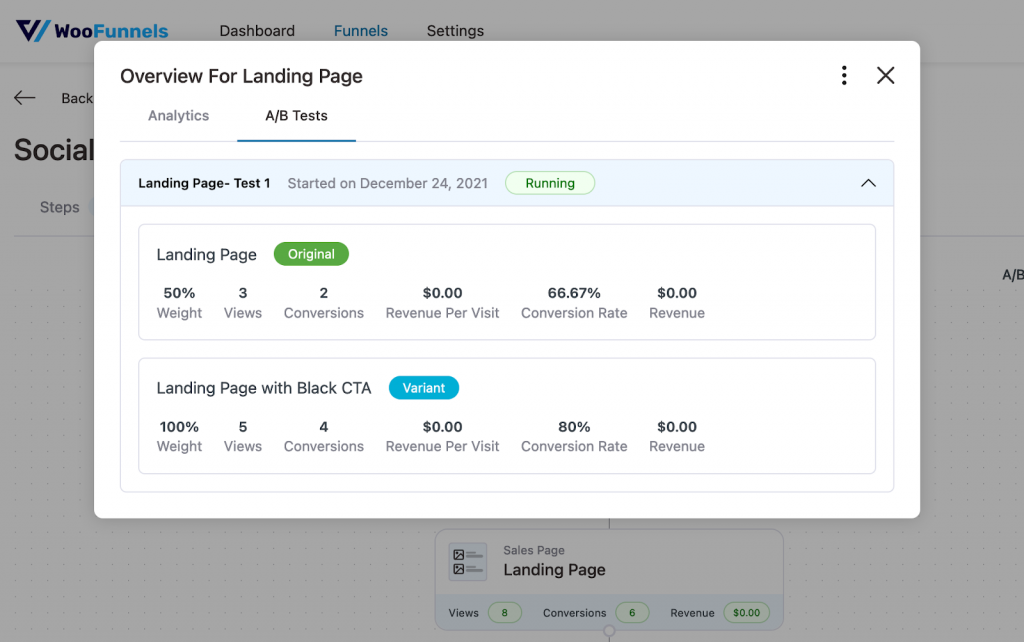
Task: Click the WooFunnels logo icon
Action: (32, 31)
